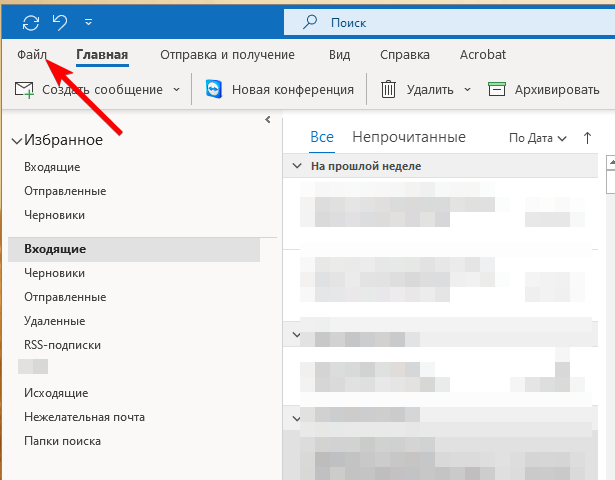Reverse sort order with the up arrow
615x480 pixels.
coord(587,138)
